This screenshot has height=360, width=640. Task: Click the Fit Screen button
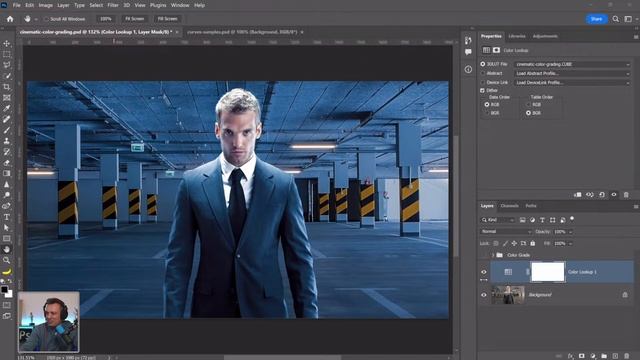134,19
